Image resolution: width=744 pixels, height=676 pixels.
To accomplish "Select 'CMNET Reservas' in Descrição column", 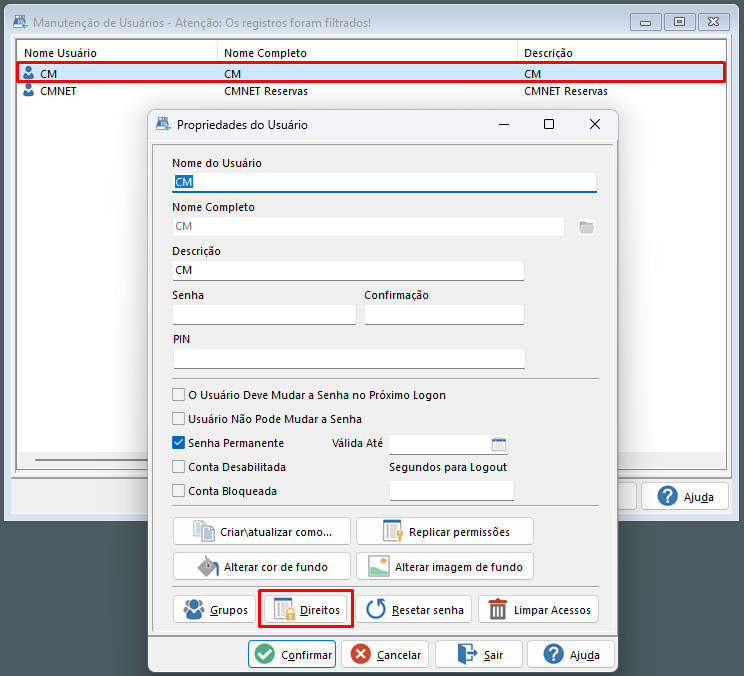I will tap(566, 91).
